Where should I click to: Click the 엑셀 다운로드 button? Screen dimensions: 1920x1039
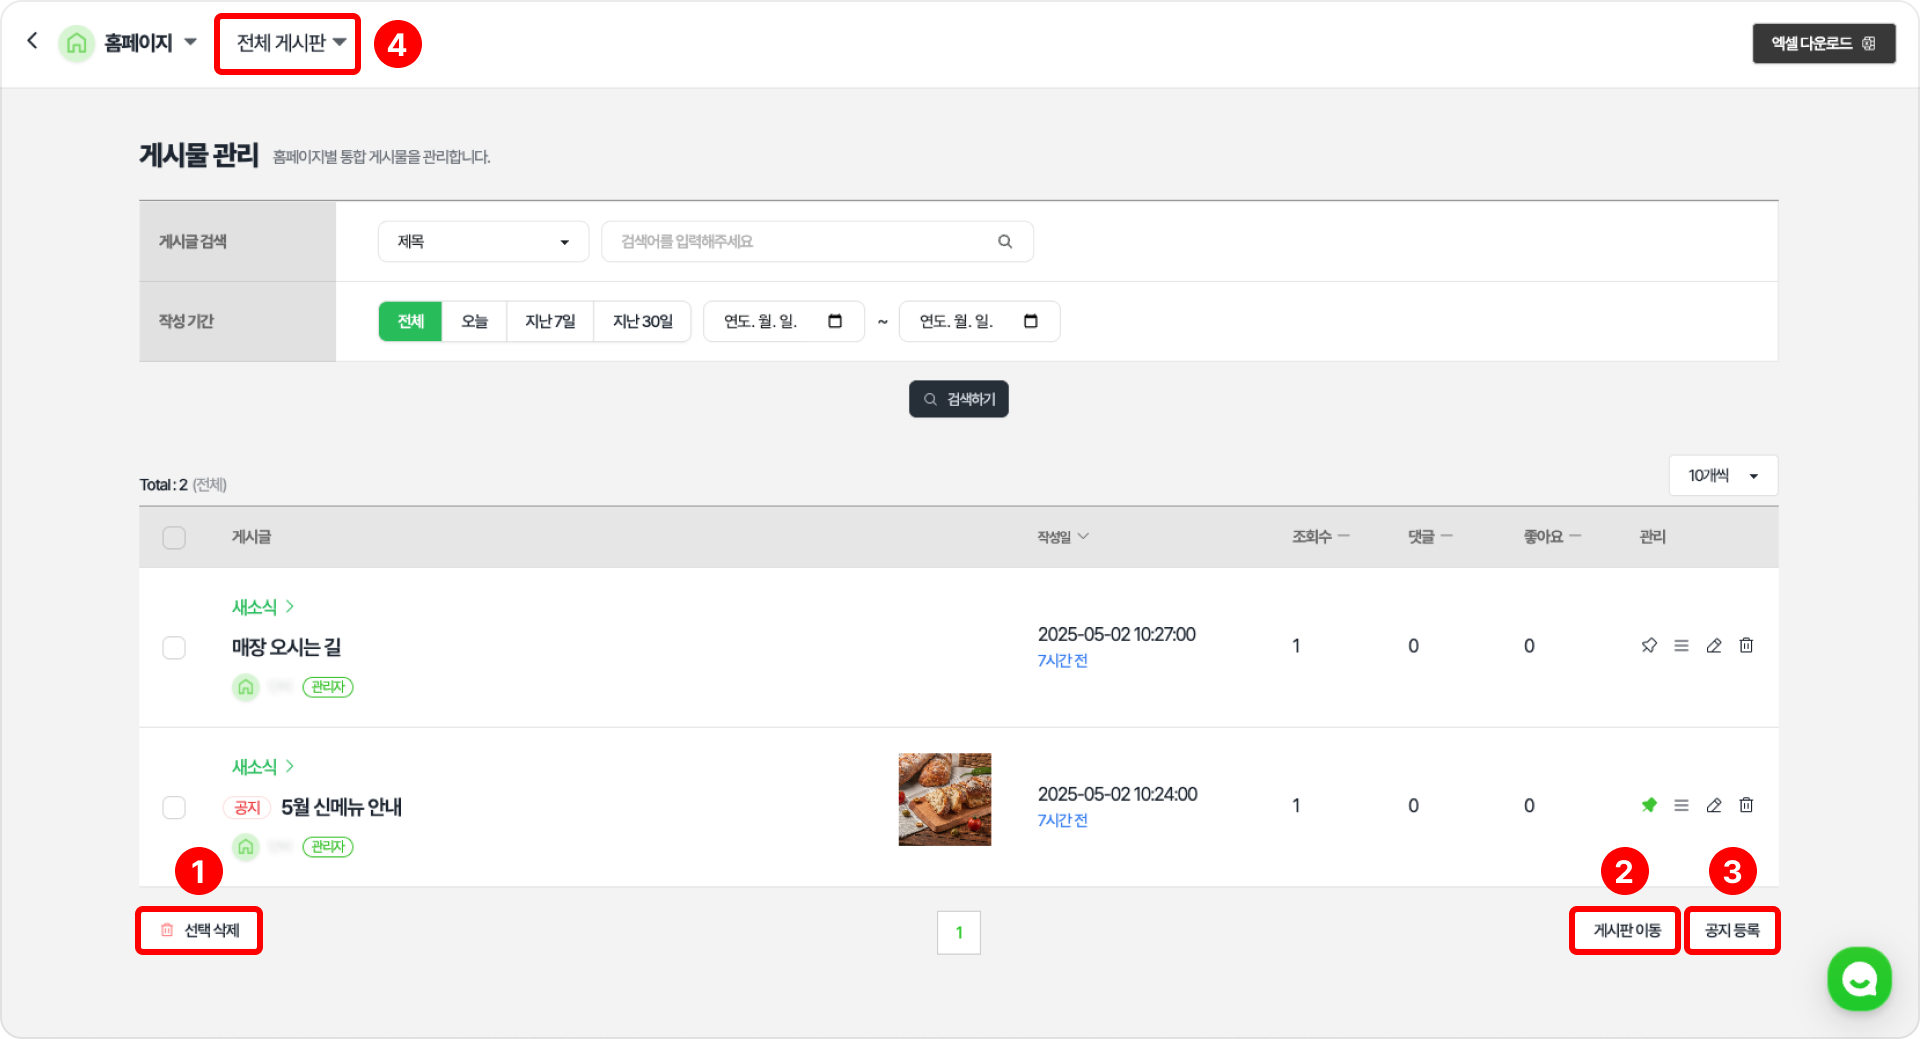(1823, 44)
